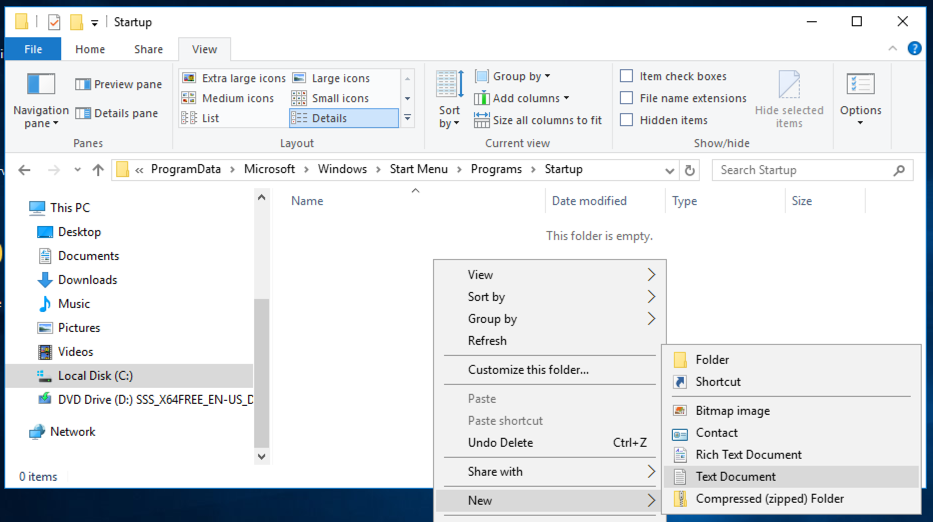Open Downloads folder in navigation pane
The image size is (933, 522).
87,280
